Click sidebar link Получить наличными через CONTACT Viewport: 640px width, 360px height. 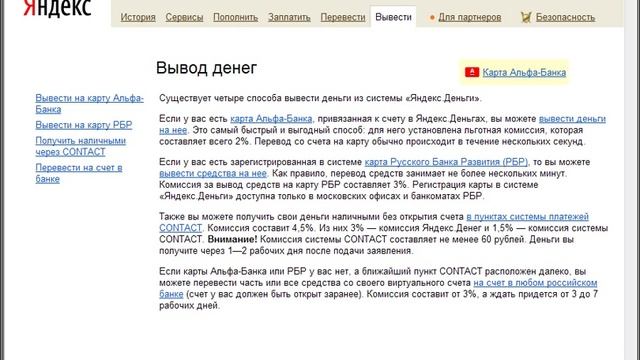80,146
